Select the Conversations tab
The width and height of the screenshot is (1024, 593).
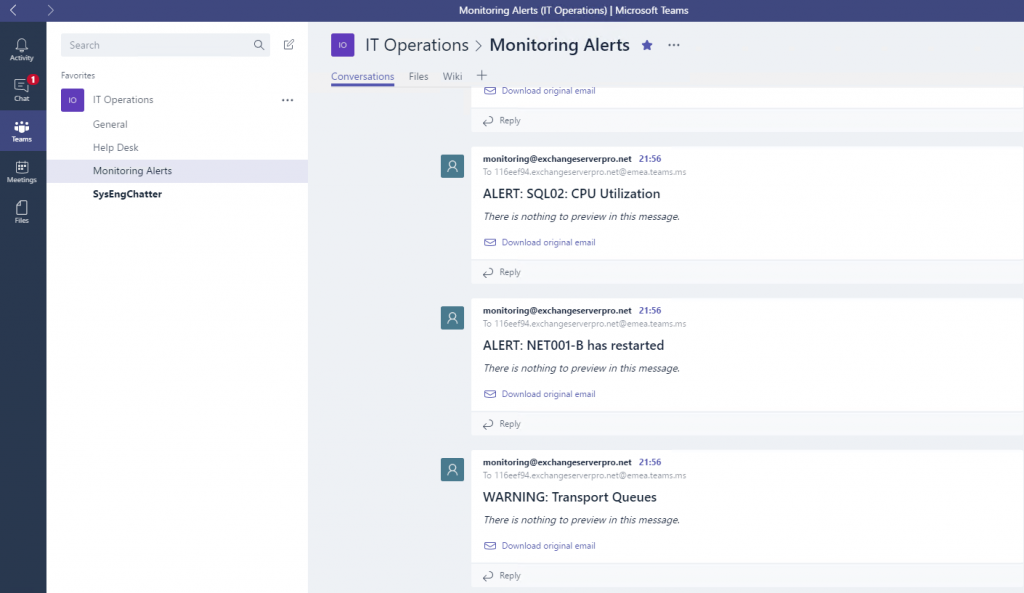click(x=361, y=76)
